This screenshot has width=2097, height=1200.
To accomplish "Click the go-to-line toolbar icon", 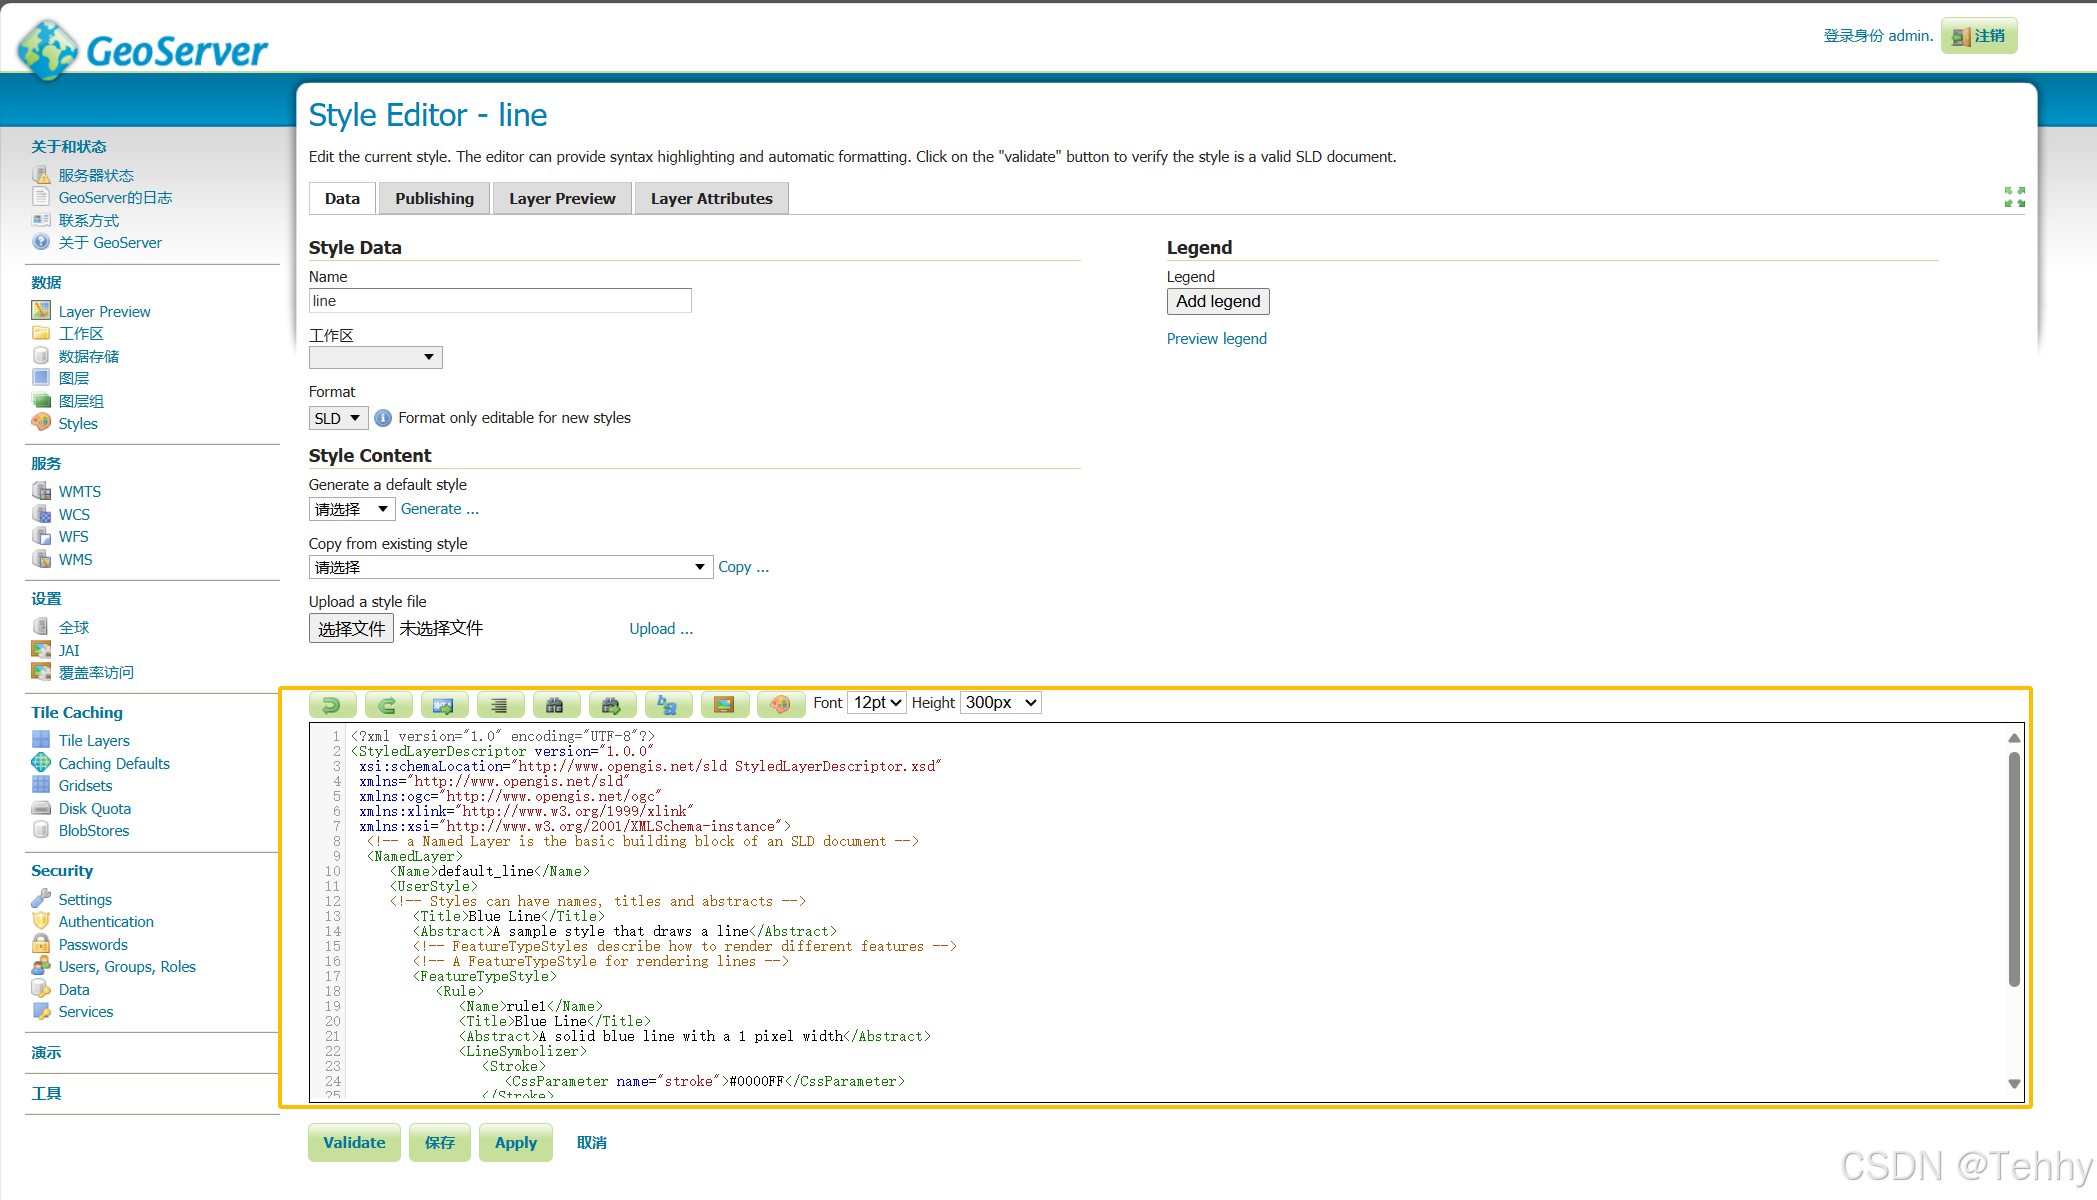I will (x=443, y=705).
